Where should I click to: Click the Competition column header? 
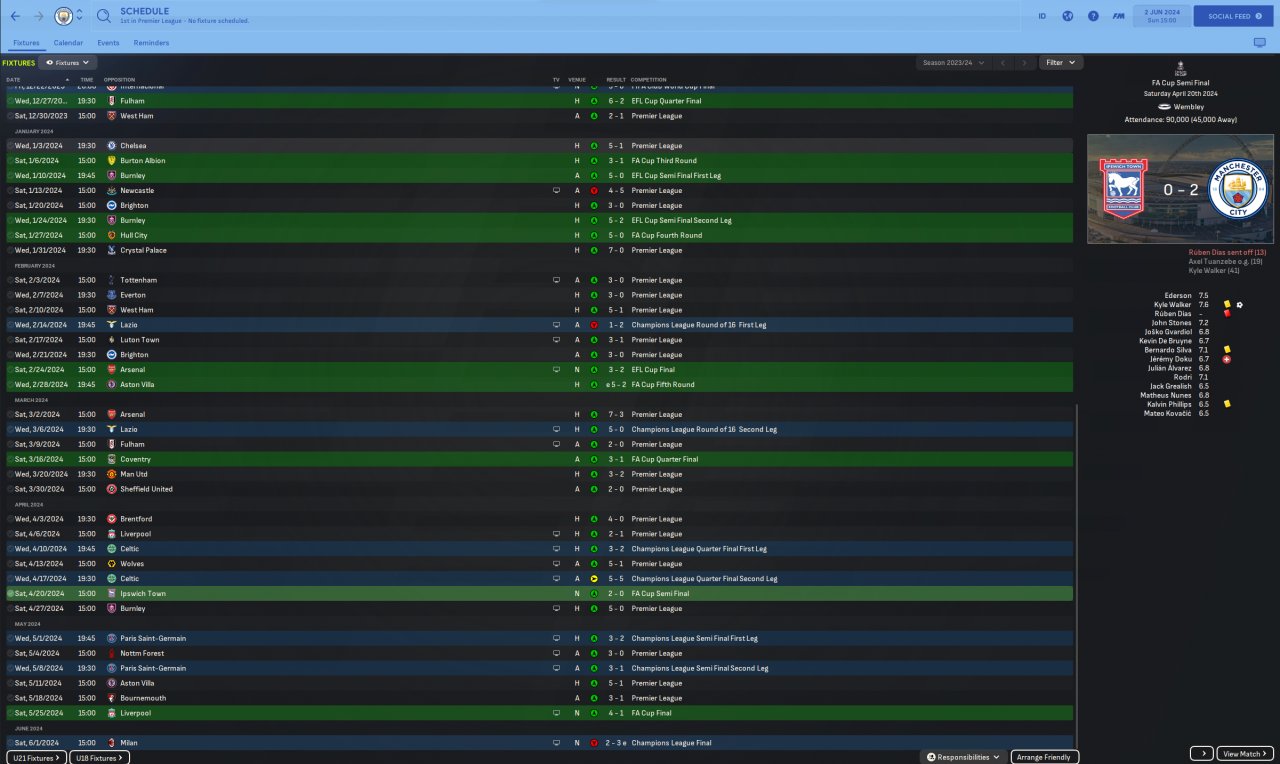pos(649,79)
